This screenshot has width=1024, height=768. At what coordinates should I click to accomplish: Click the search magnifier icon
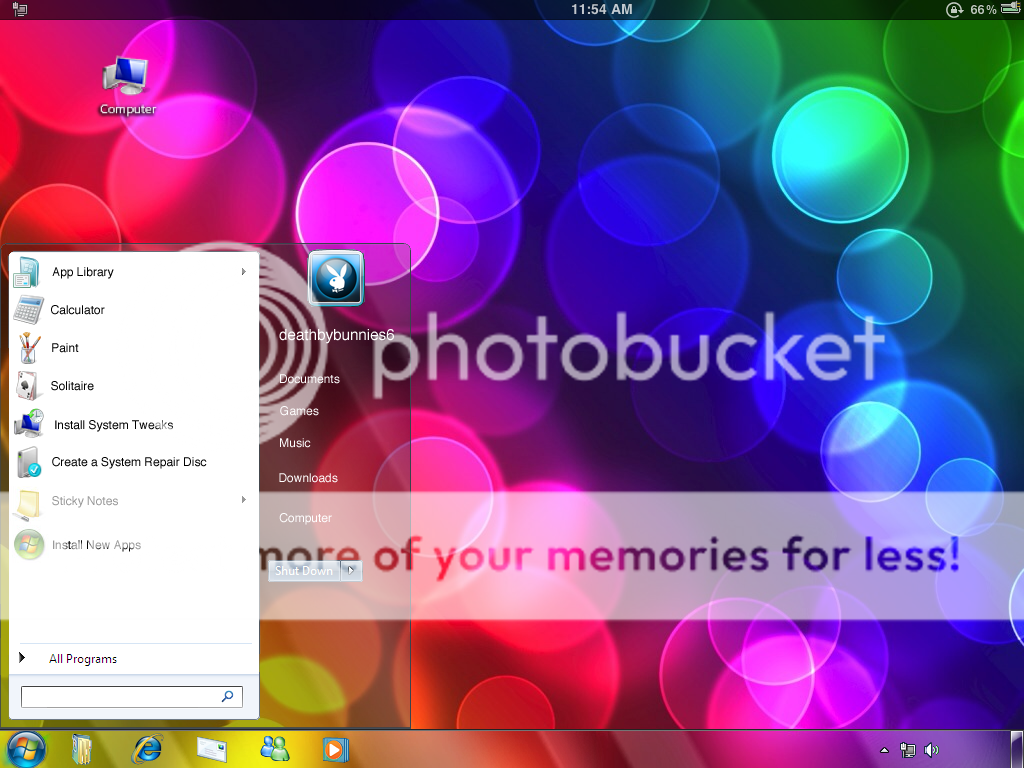click(227, 696)
